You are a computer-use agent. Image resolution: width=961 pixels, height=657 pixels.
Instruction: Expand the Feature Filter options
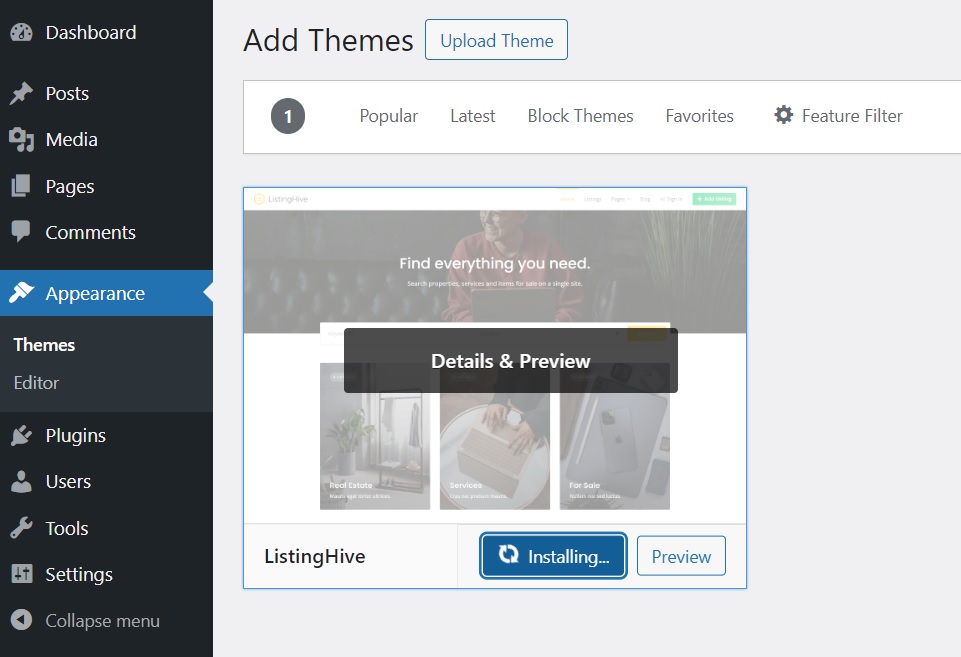tap(838, 116)
